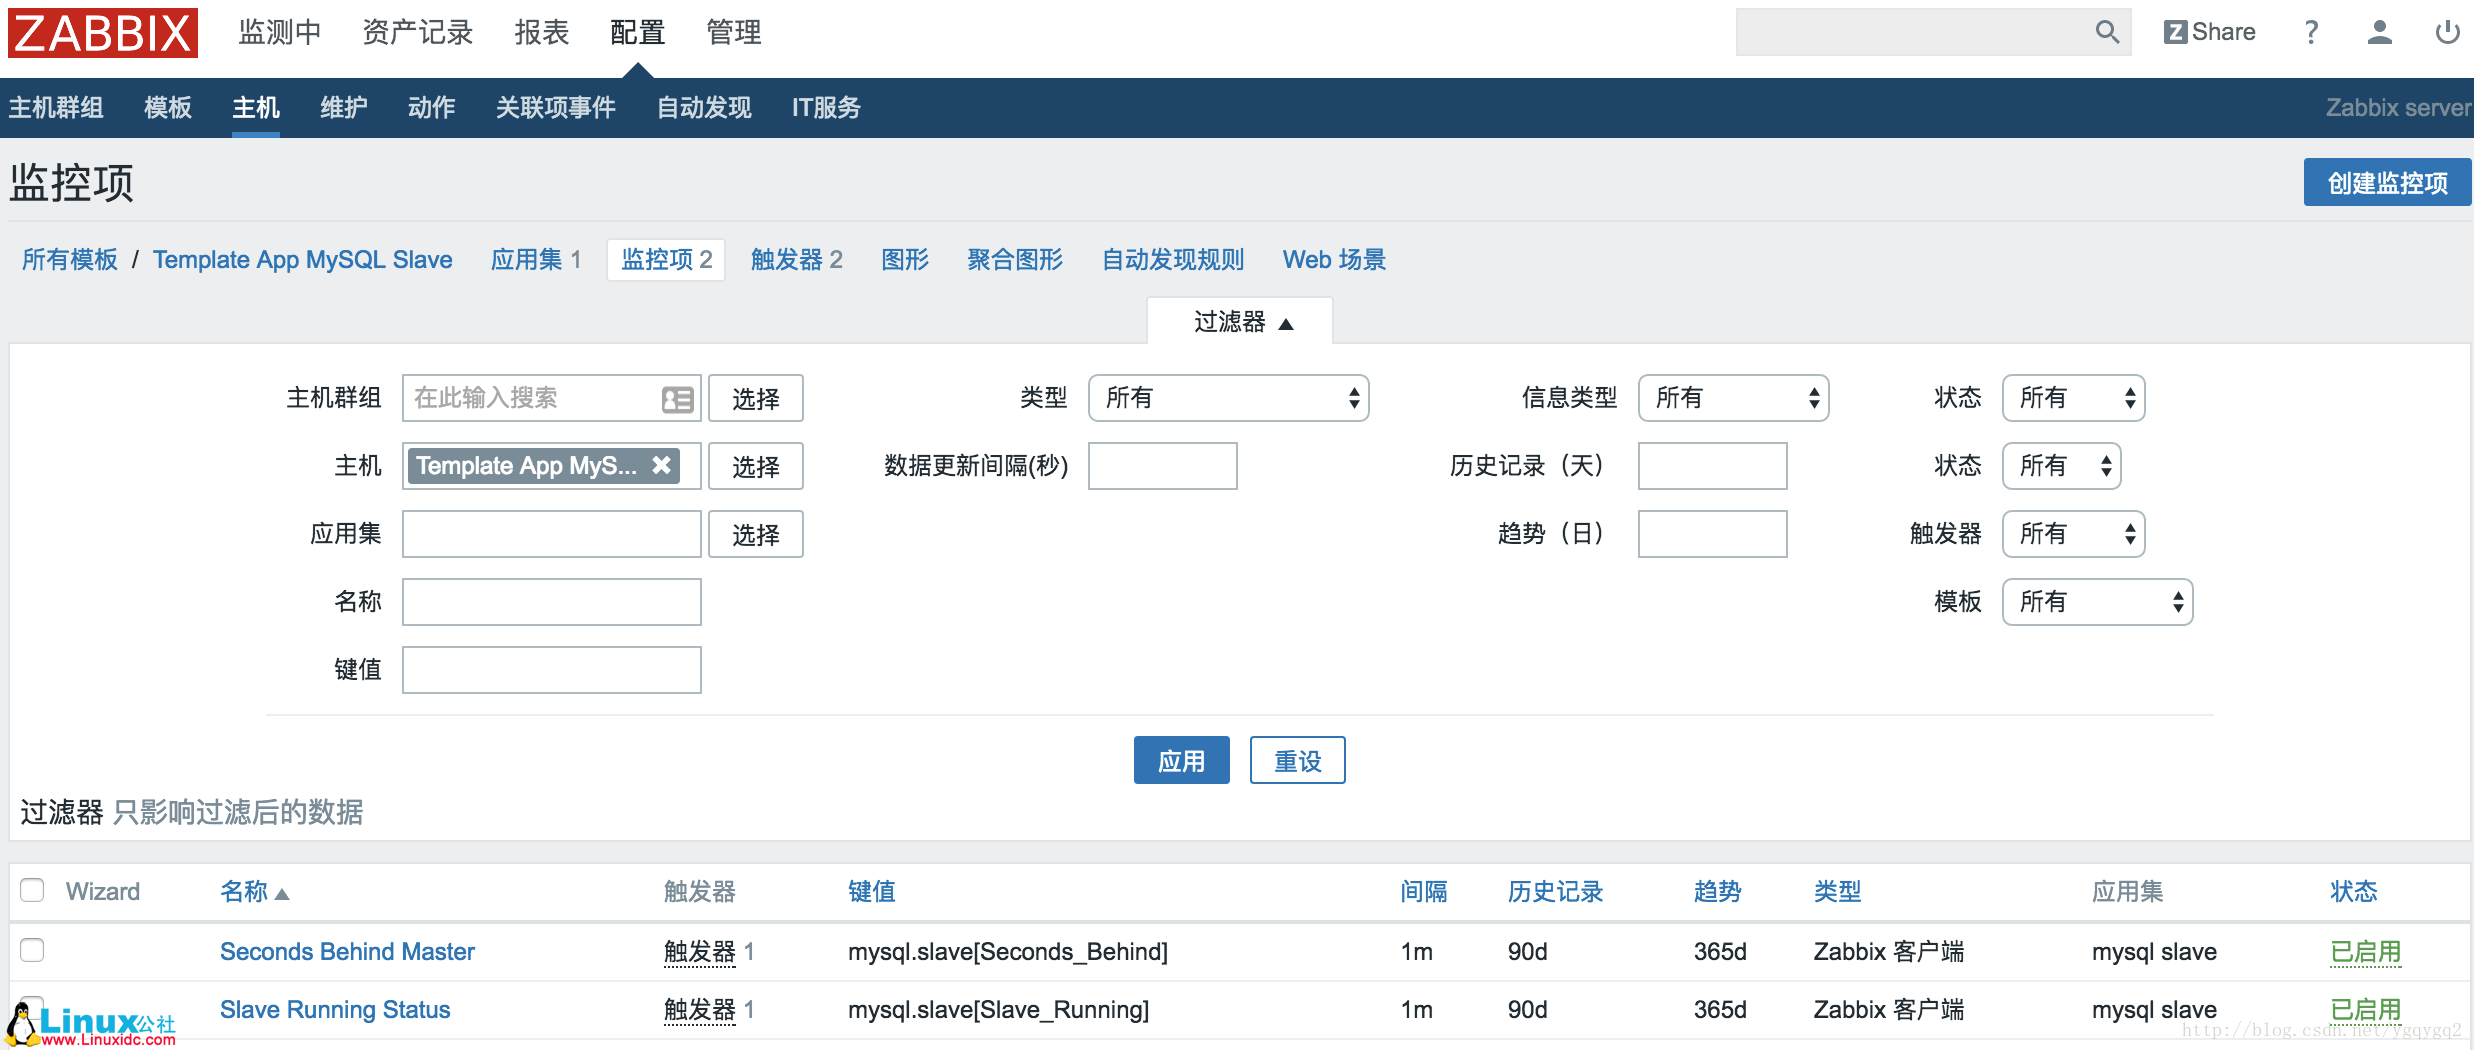Go to 模板 submenu
Screen dimensions: 2474x1050
click(168, 108)
